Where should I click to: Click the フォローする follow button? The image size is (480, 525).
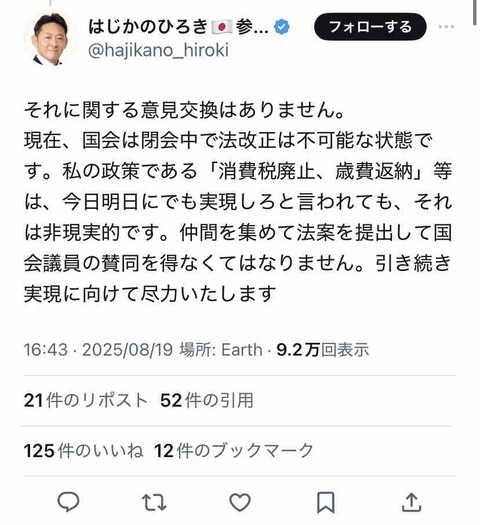coord(370,27)
